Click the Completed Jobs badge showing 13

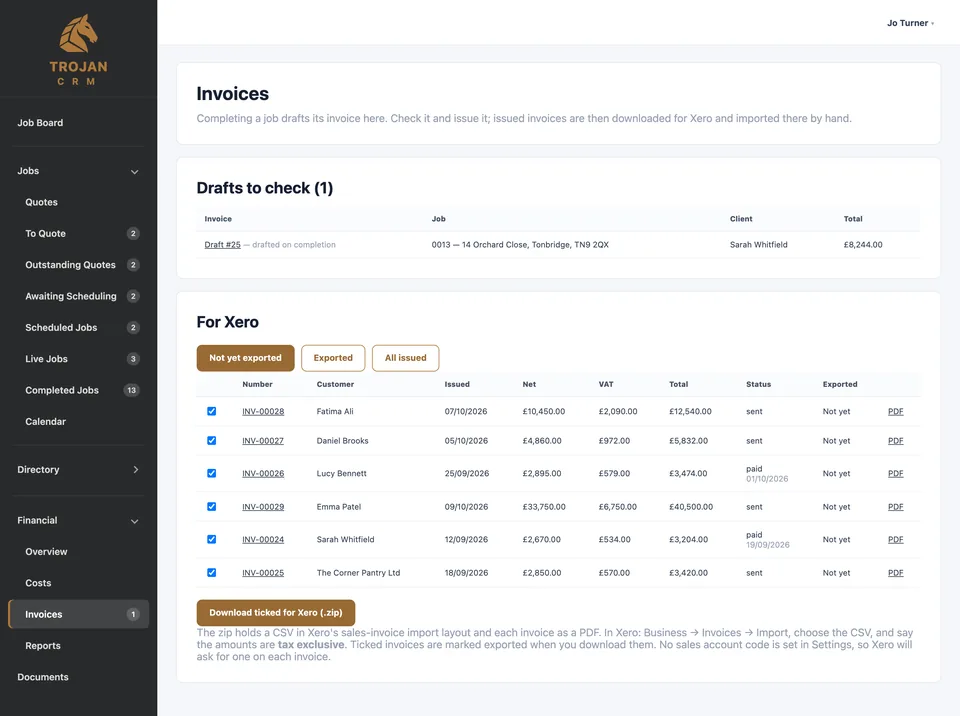132,390
